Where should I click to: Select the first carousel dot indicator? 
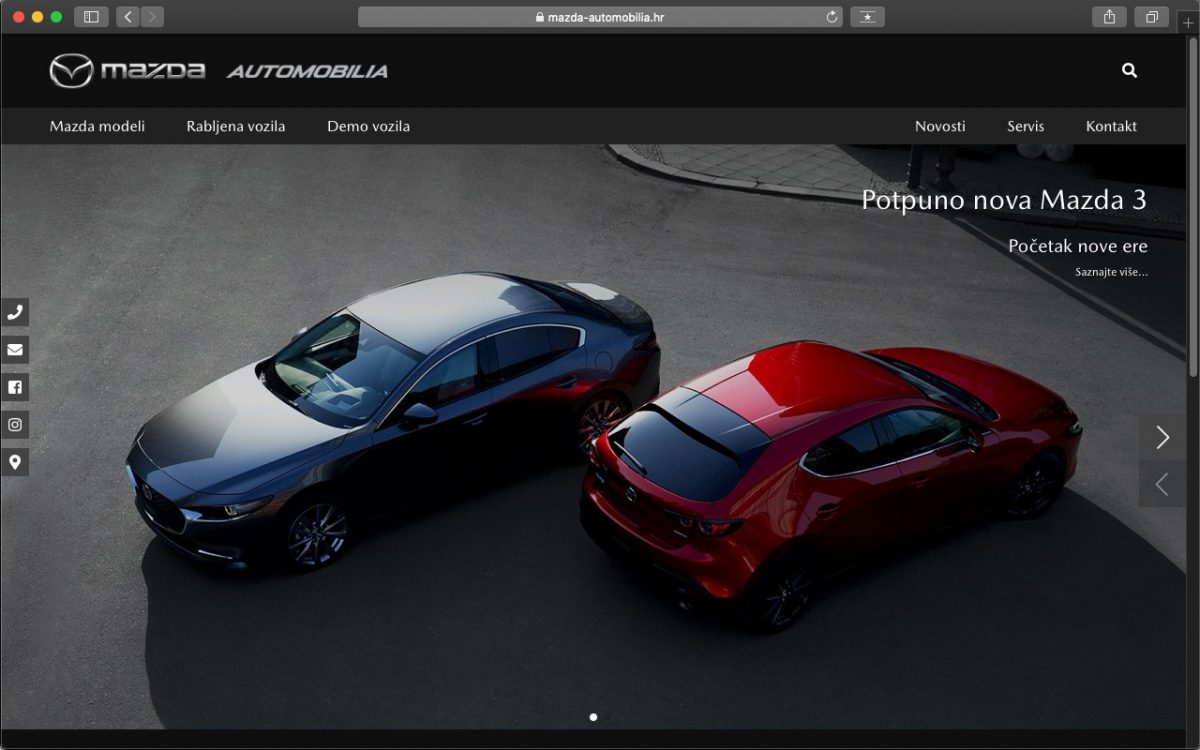pos(593,717)
